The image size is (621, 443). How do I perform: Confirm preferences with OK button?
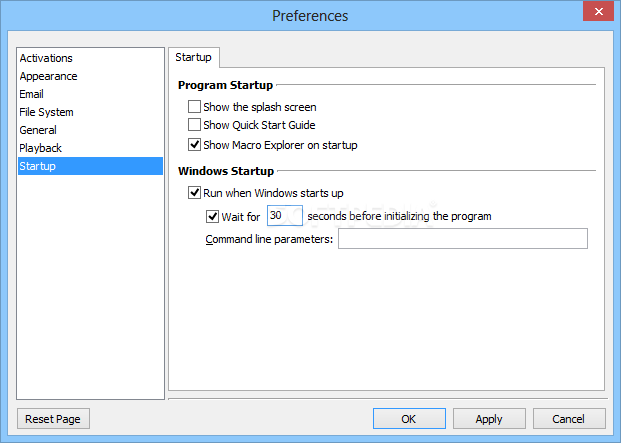pyautogui.click(x=409, y=419)
